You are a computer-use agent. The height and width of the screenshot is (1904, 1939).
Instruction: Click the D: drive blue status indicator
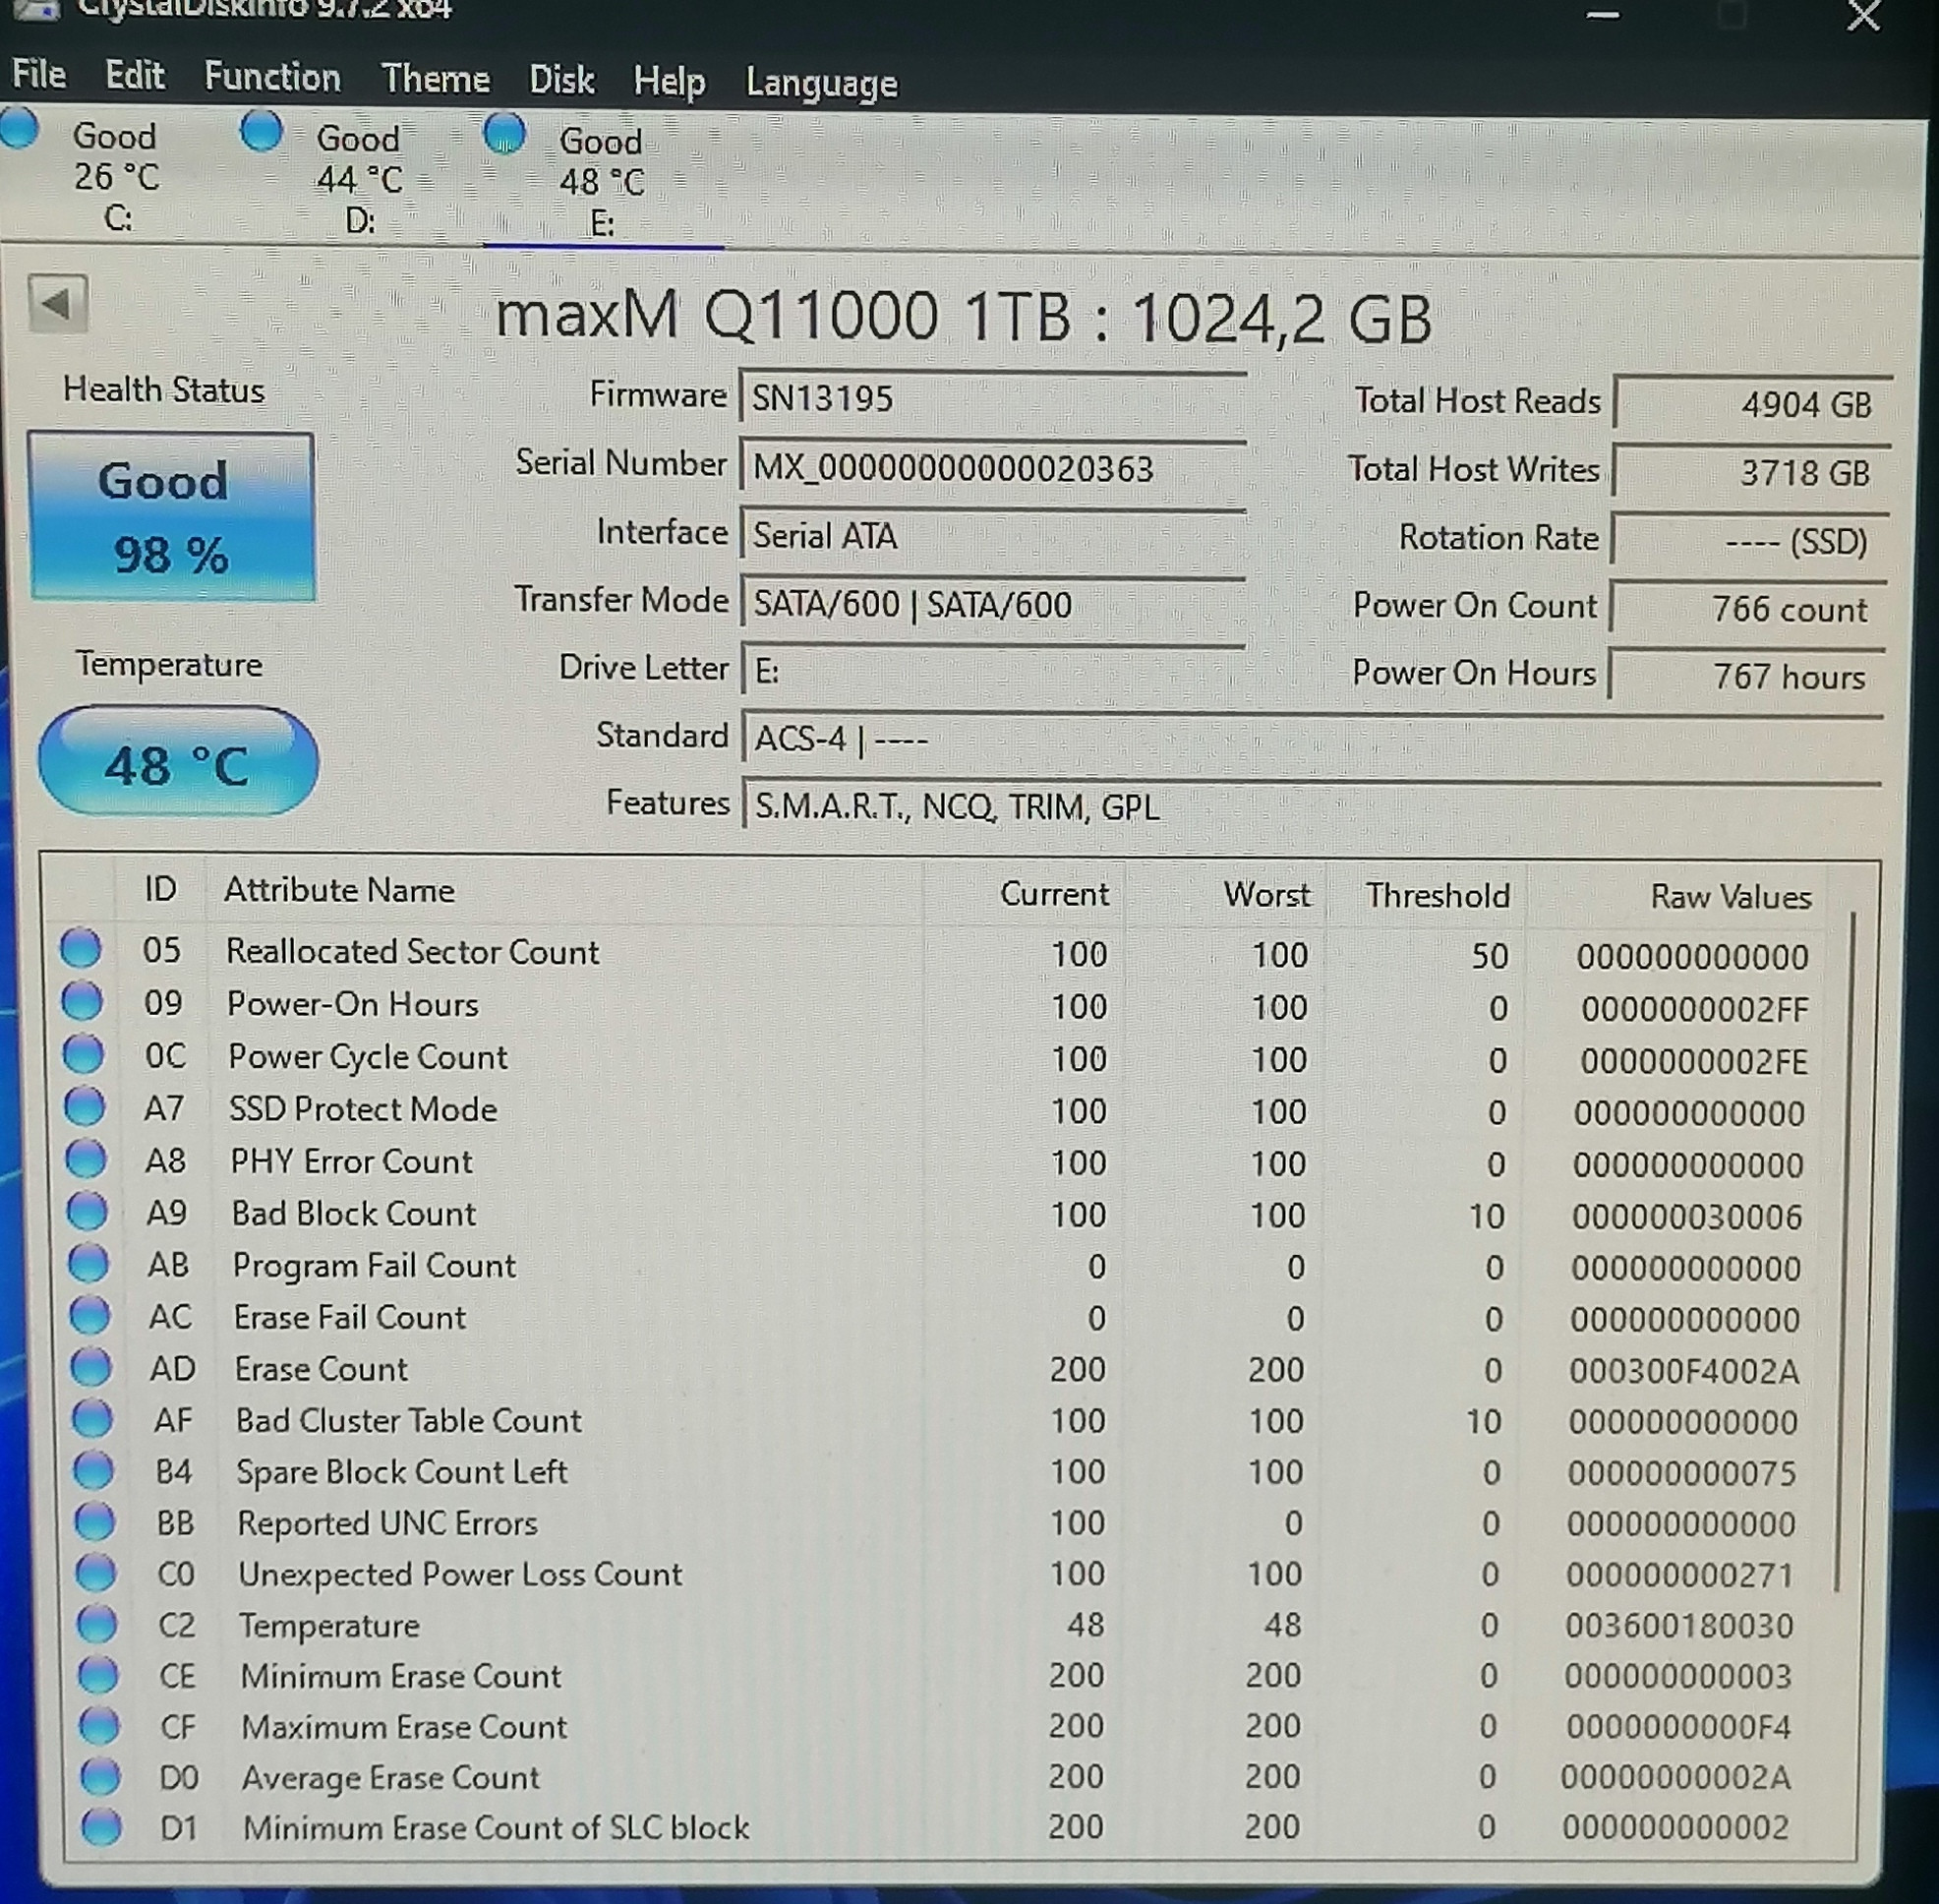coord(261,130)
